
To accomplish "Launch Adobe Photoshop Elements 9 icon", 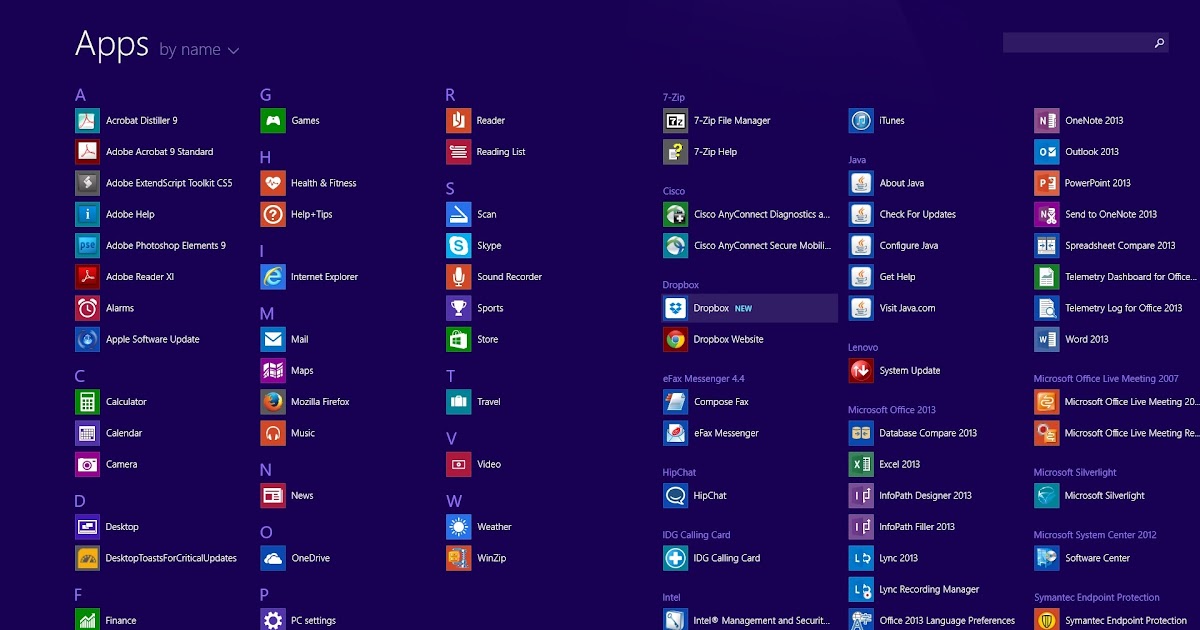I will (x=88, y=246).
